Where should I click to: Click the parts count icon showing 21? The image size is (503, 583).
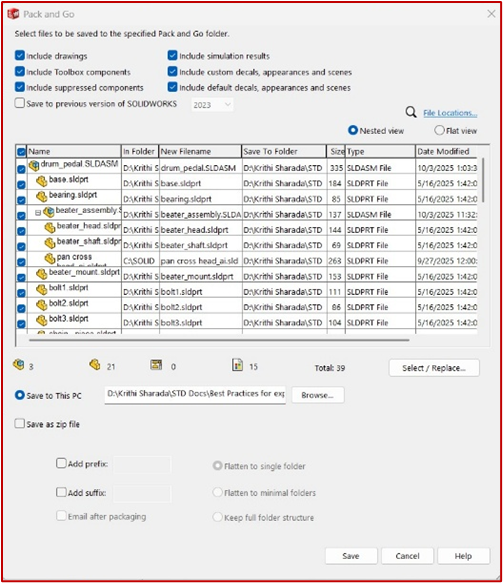(x=95, y=365)
